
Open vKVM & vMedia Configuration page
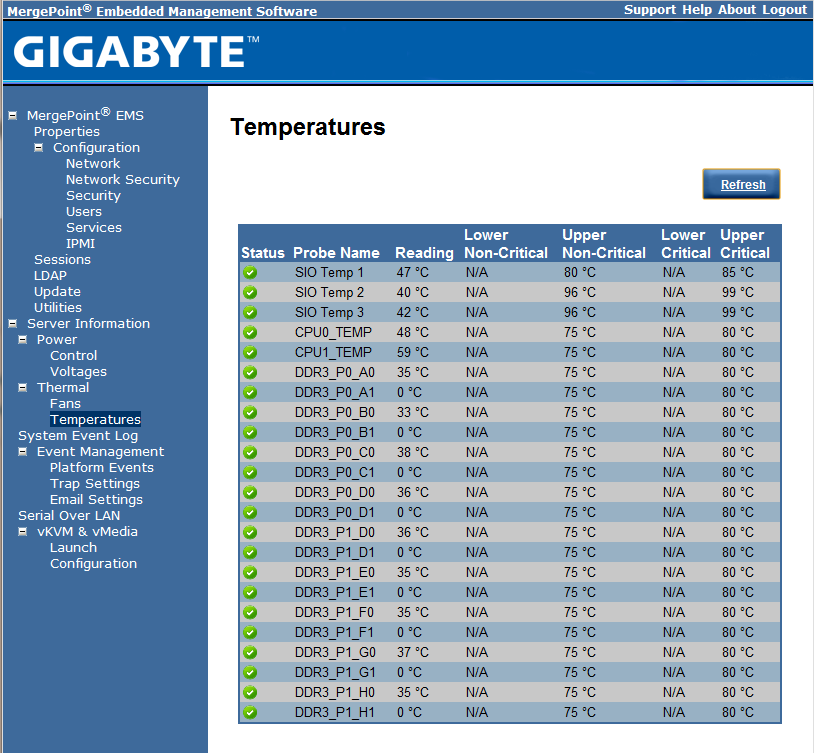[93, 564]
